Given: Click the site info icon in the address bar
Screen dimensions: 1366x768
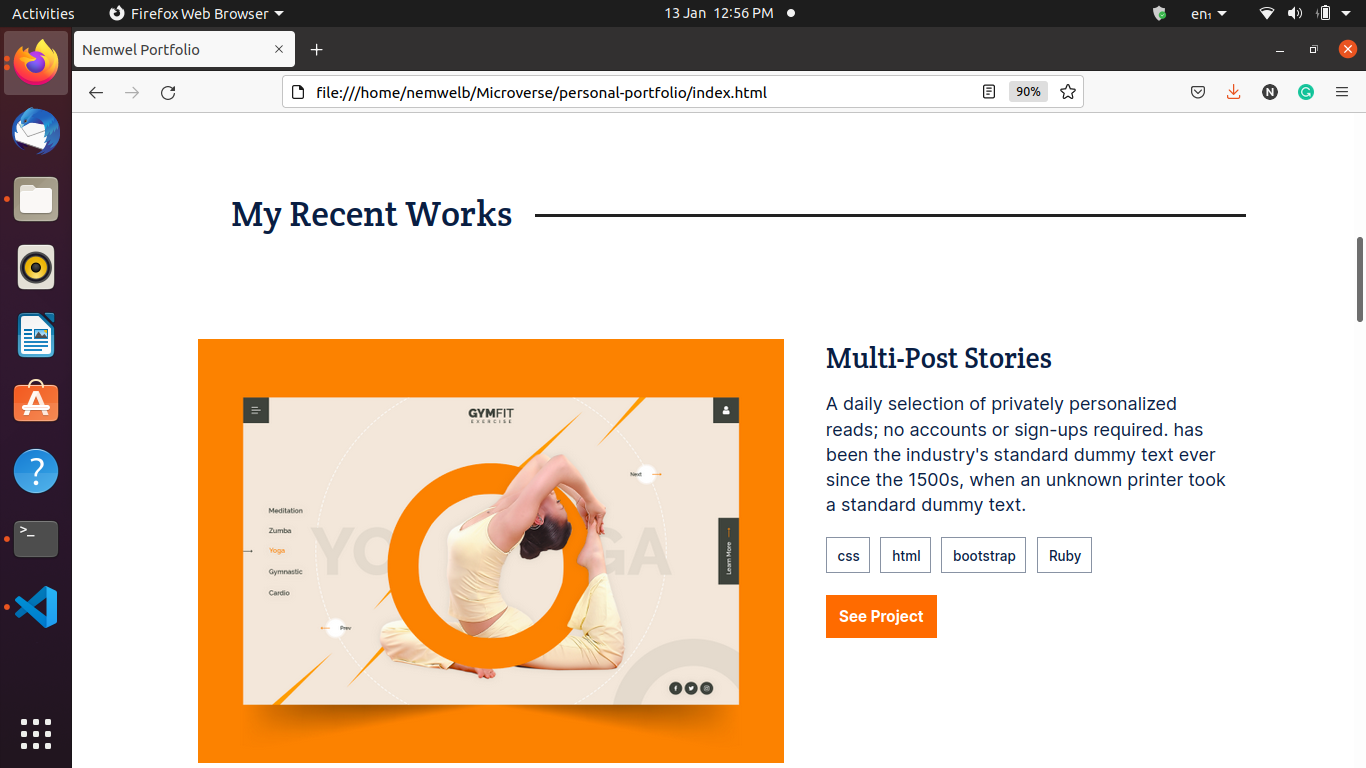Looking at the screenshot, I should pyautogui.click(x=297, y=92).
